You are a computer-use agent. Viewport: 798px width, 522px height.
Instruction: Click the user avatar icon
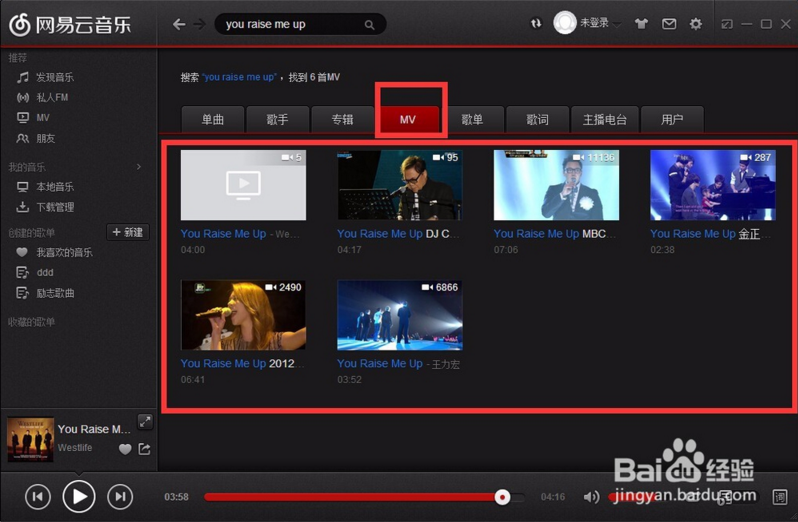point(564,22)
